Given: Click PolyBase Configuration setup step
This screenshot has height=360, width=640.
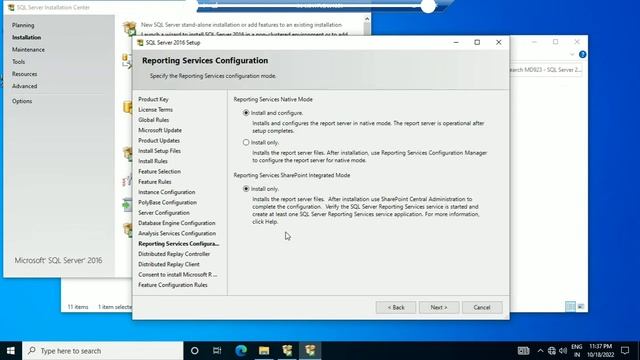Looking at the screenshot, I should click(x=167, y=202).
